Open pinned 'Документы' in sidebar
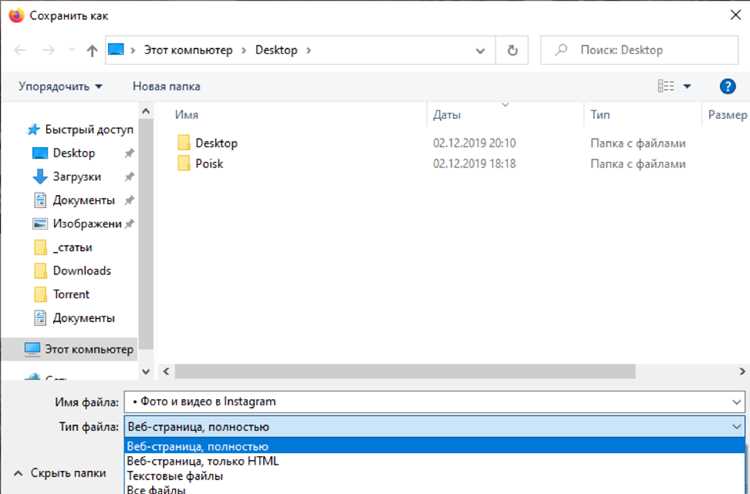Image resolution: width=750 pixels, height=494 pixels. coord(84,200)
